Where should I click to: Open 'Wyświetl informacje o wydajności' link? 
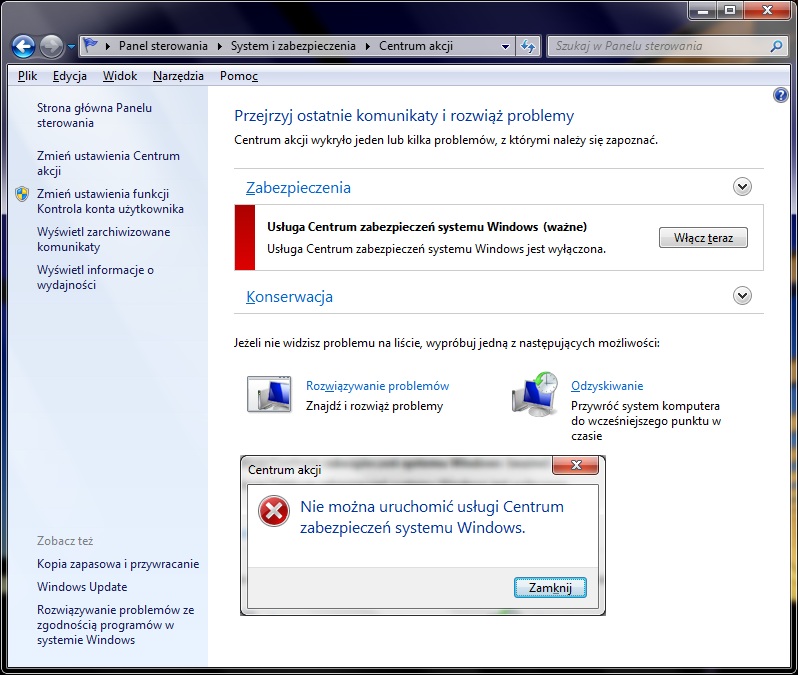pyautogui.click(x=95, y=277)
